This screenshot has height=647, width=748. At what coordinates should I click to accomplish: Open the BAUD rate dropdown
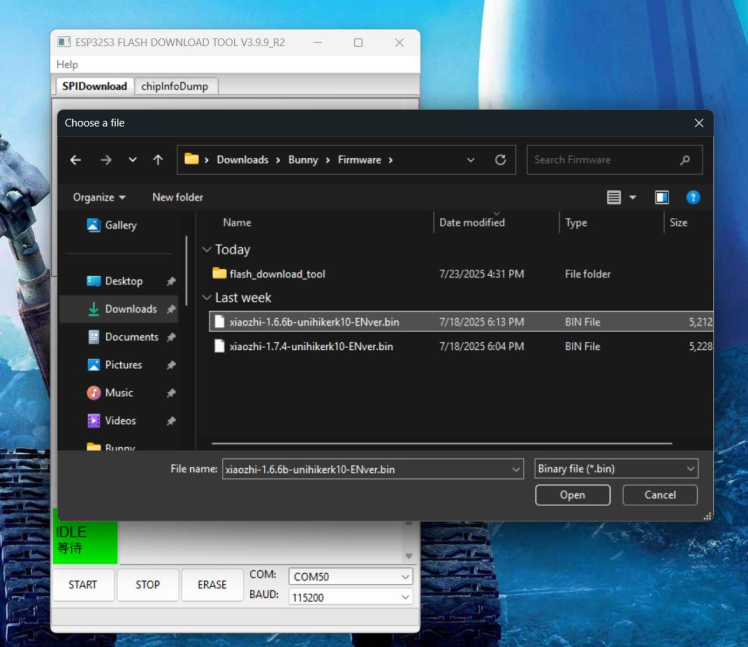(x=350, y=597)
